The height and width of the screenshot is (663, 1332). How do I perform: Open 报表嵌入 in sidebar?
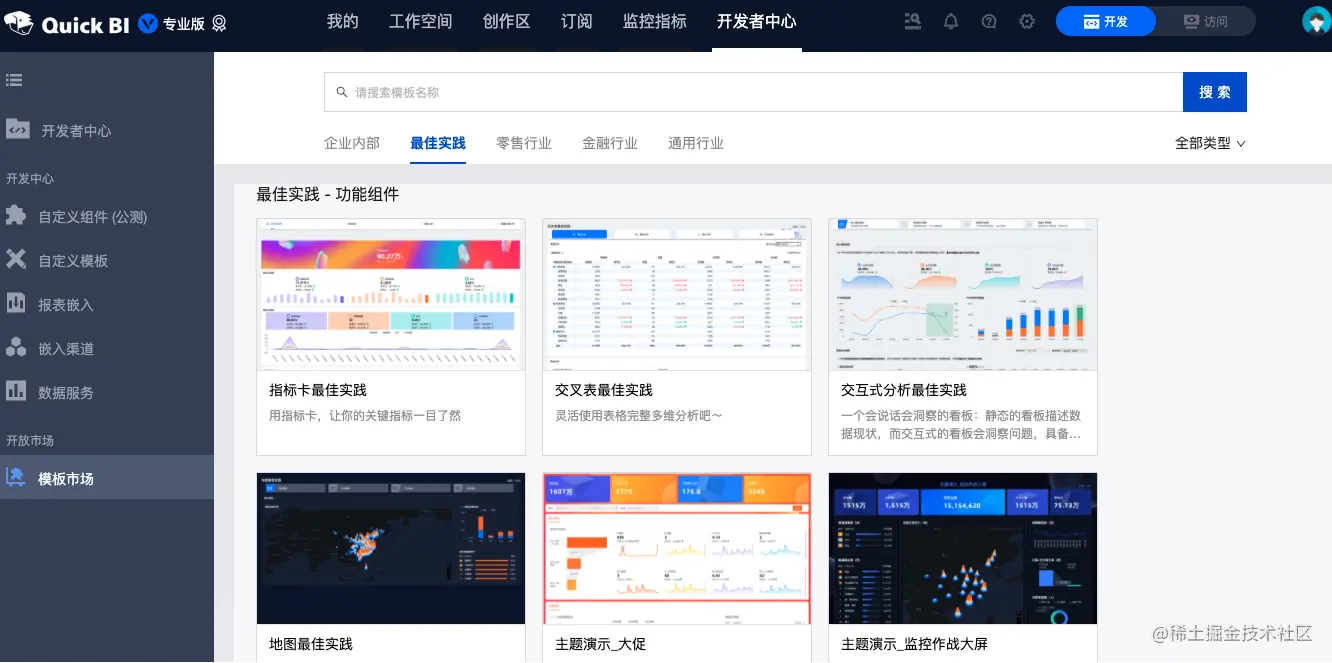pyautogui.click(x=66, y=305)
